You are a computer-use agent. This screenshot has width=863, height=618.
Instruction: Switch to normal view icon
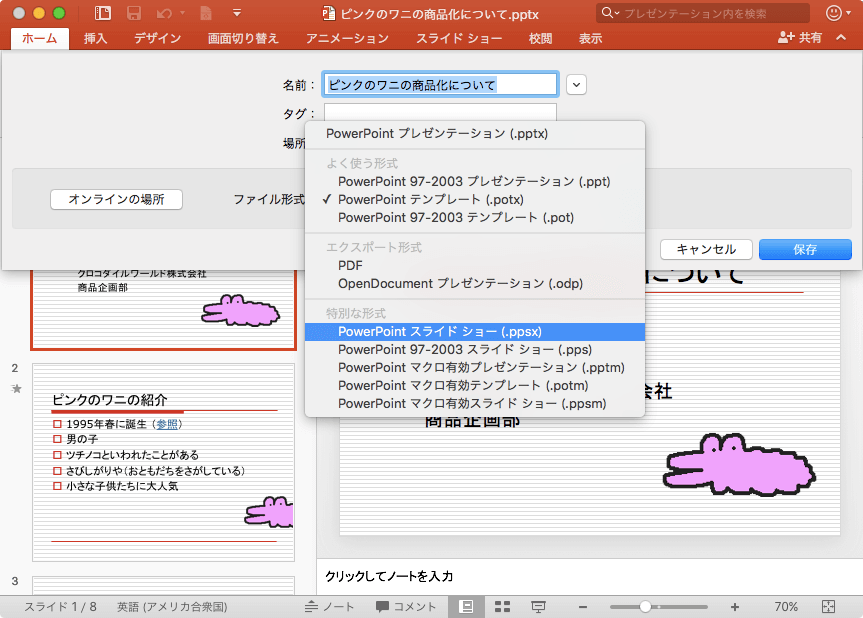(x=466, y=606)
